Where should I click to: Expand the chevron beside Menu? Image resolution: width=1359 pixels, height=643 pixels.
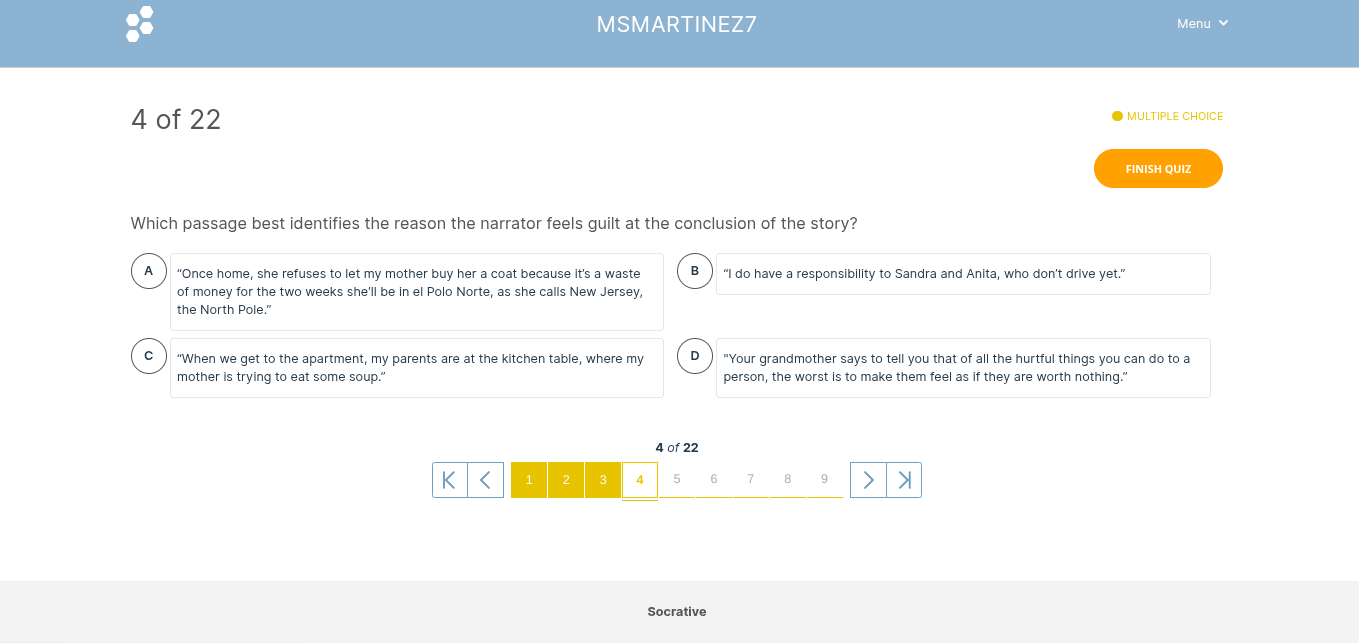1223,24
